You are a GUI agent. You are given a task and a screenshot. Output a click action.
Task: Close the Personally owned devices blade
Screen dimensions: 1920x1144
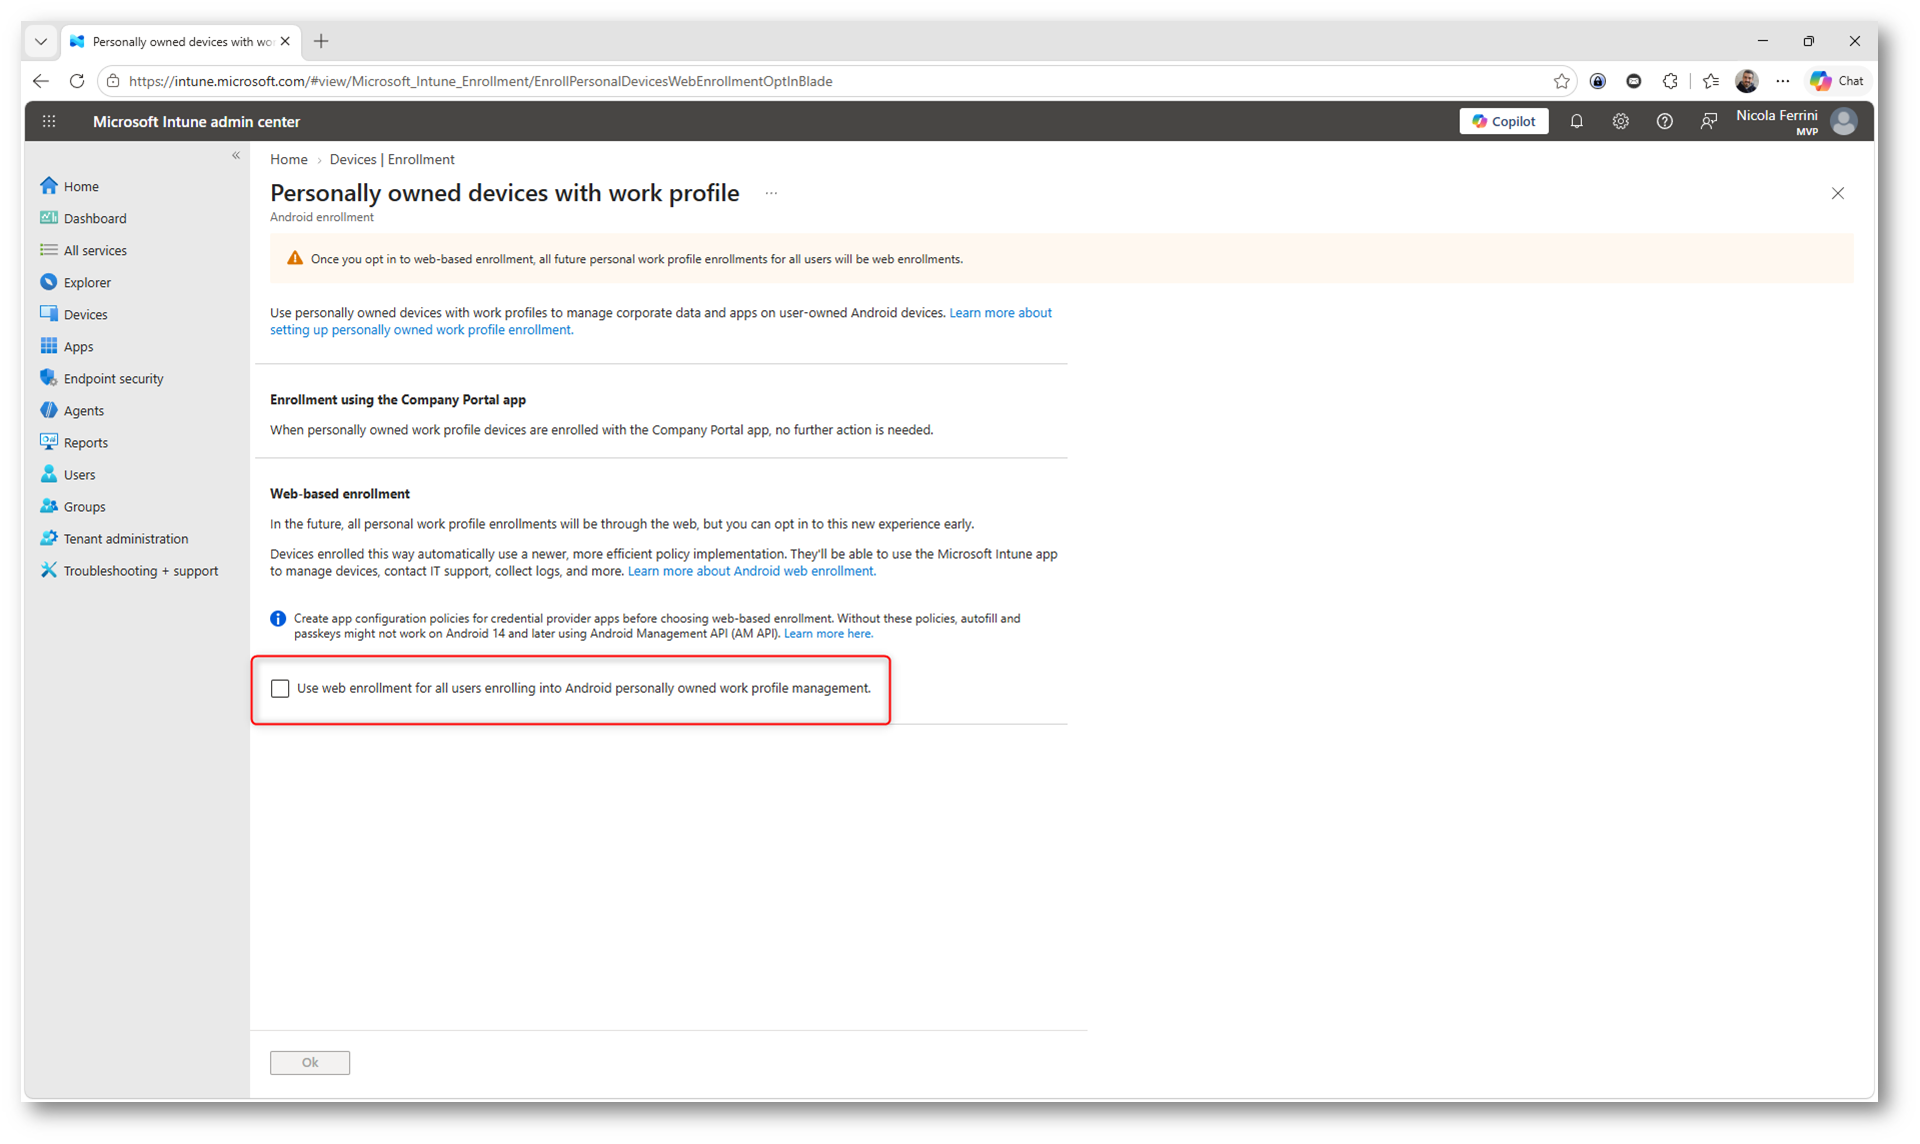pos(1837,193)
